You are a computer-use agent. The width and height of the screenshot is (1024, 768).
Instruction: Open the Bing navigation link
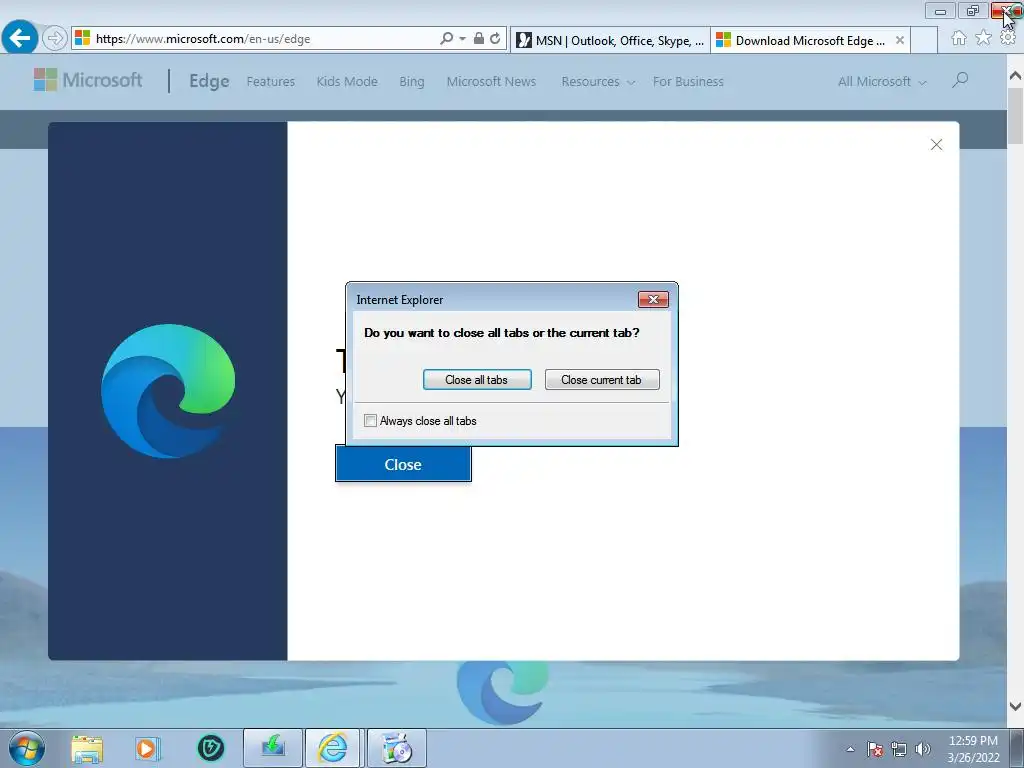(411, 82)
